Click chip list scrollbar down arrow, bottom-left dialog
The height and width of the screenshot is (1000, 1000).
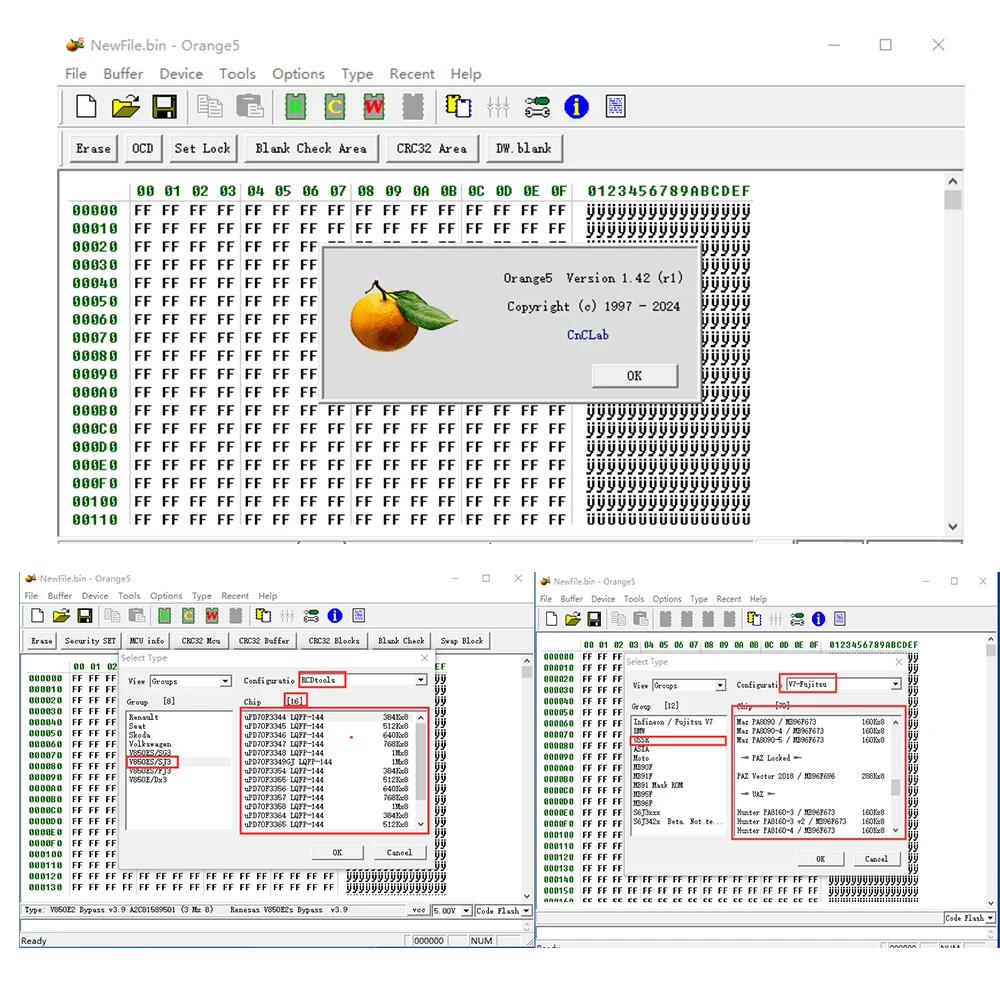pos(420,824)
